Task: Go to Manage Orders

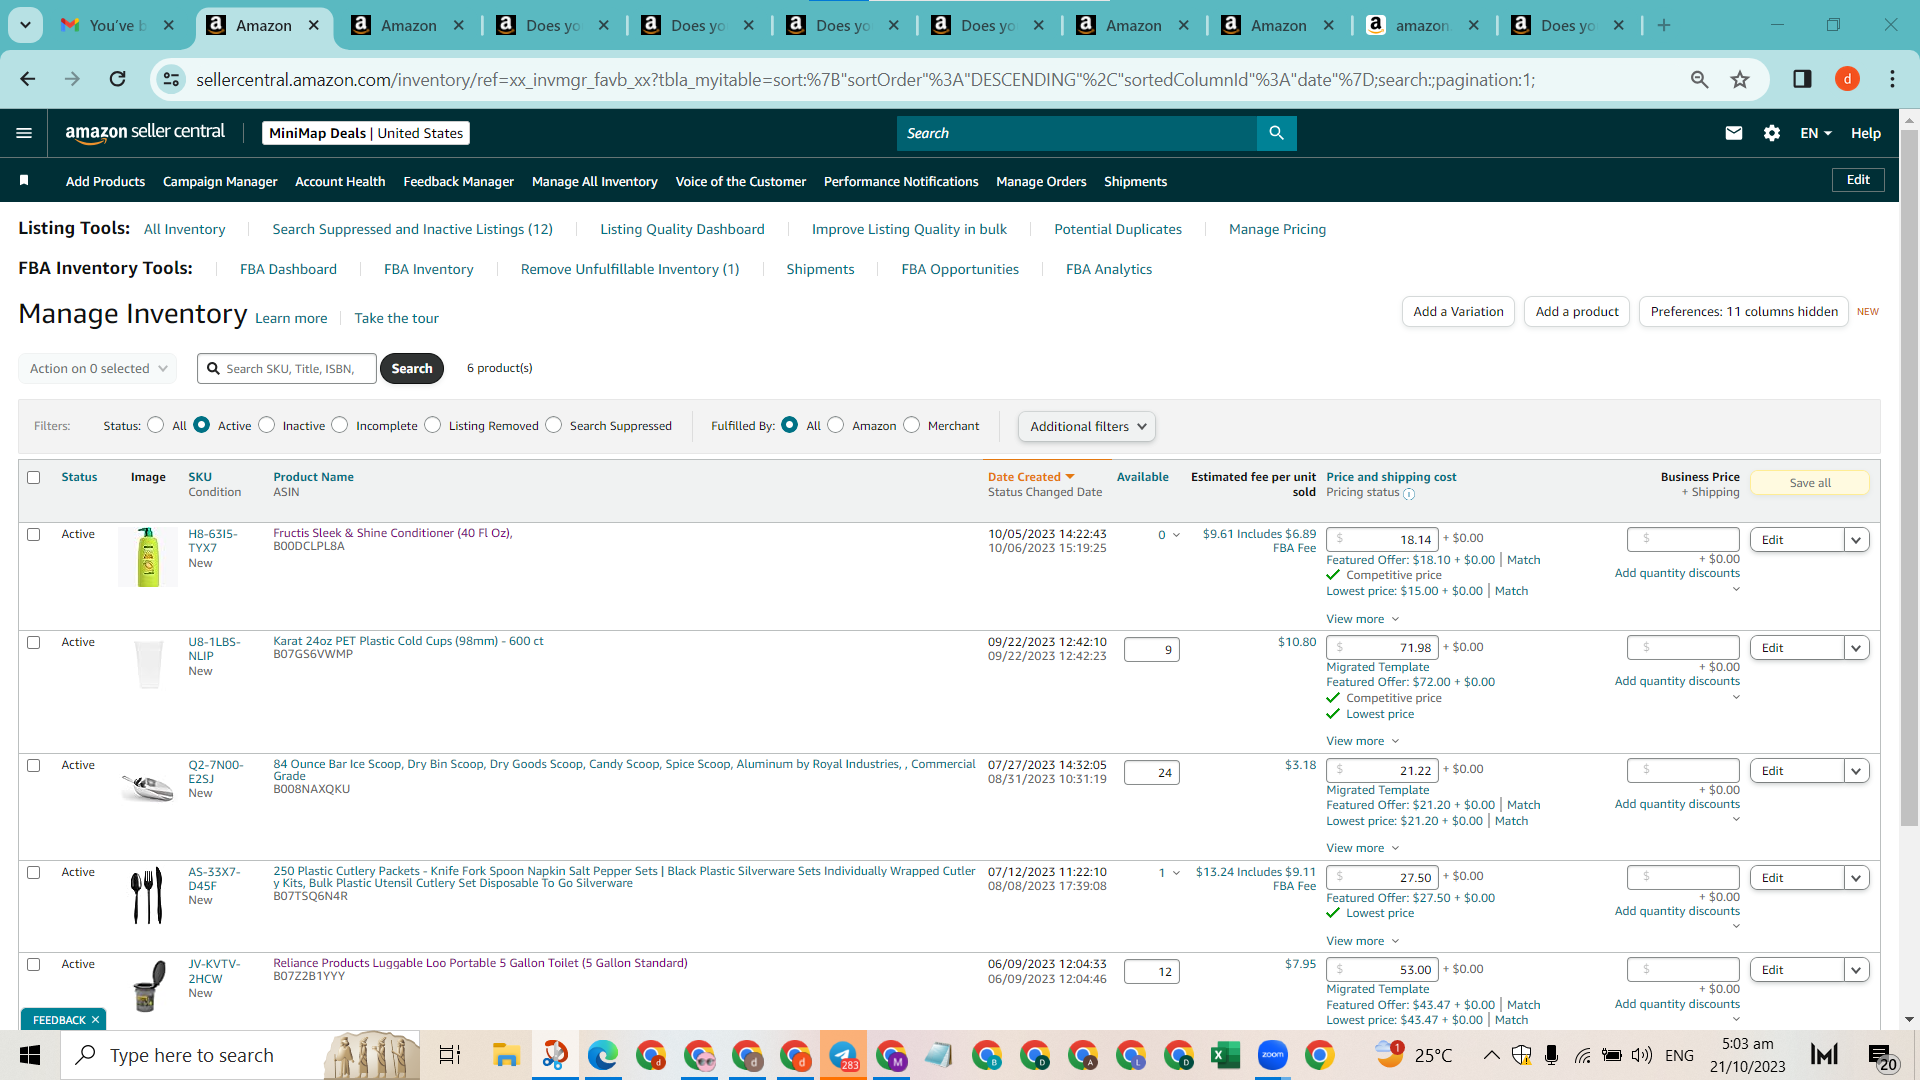Action: pyautogui.click(x=1041, y=181)
